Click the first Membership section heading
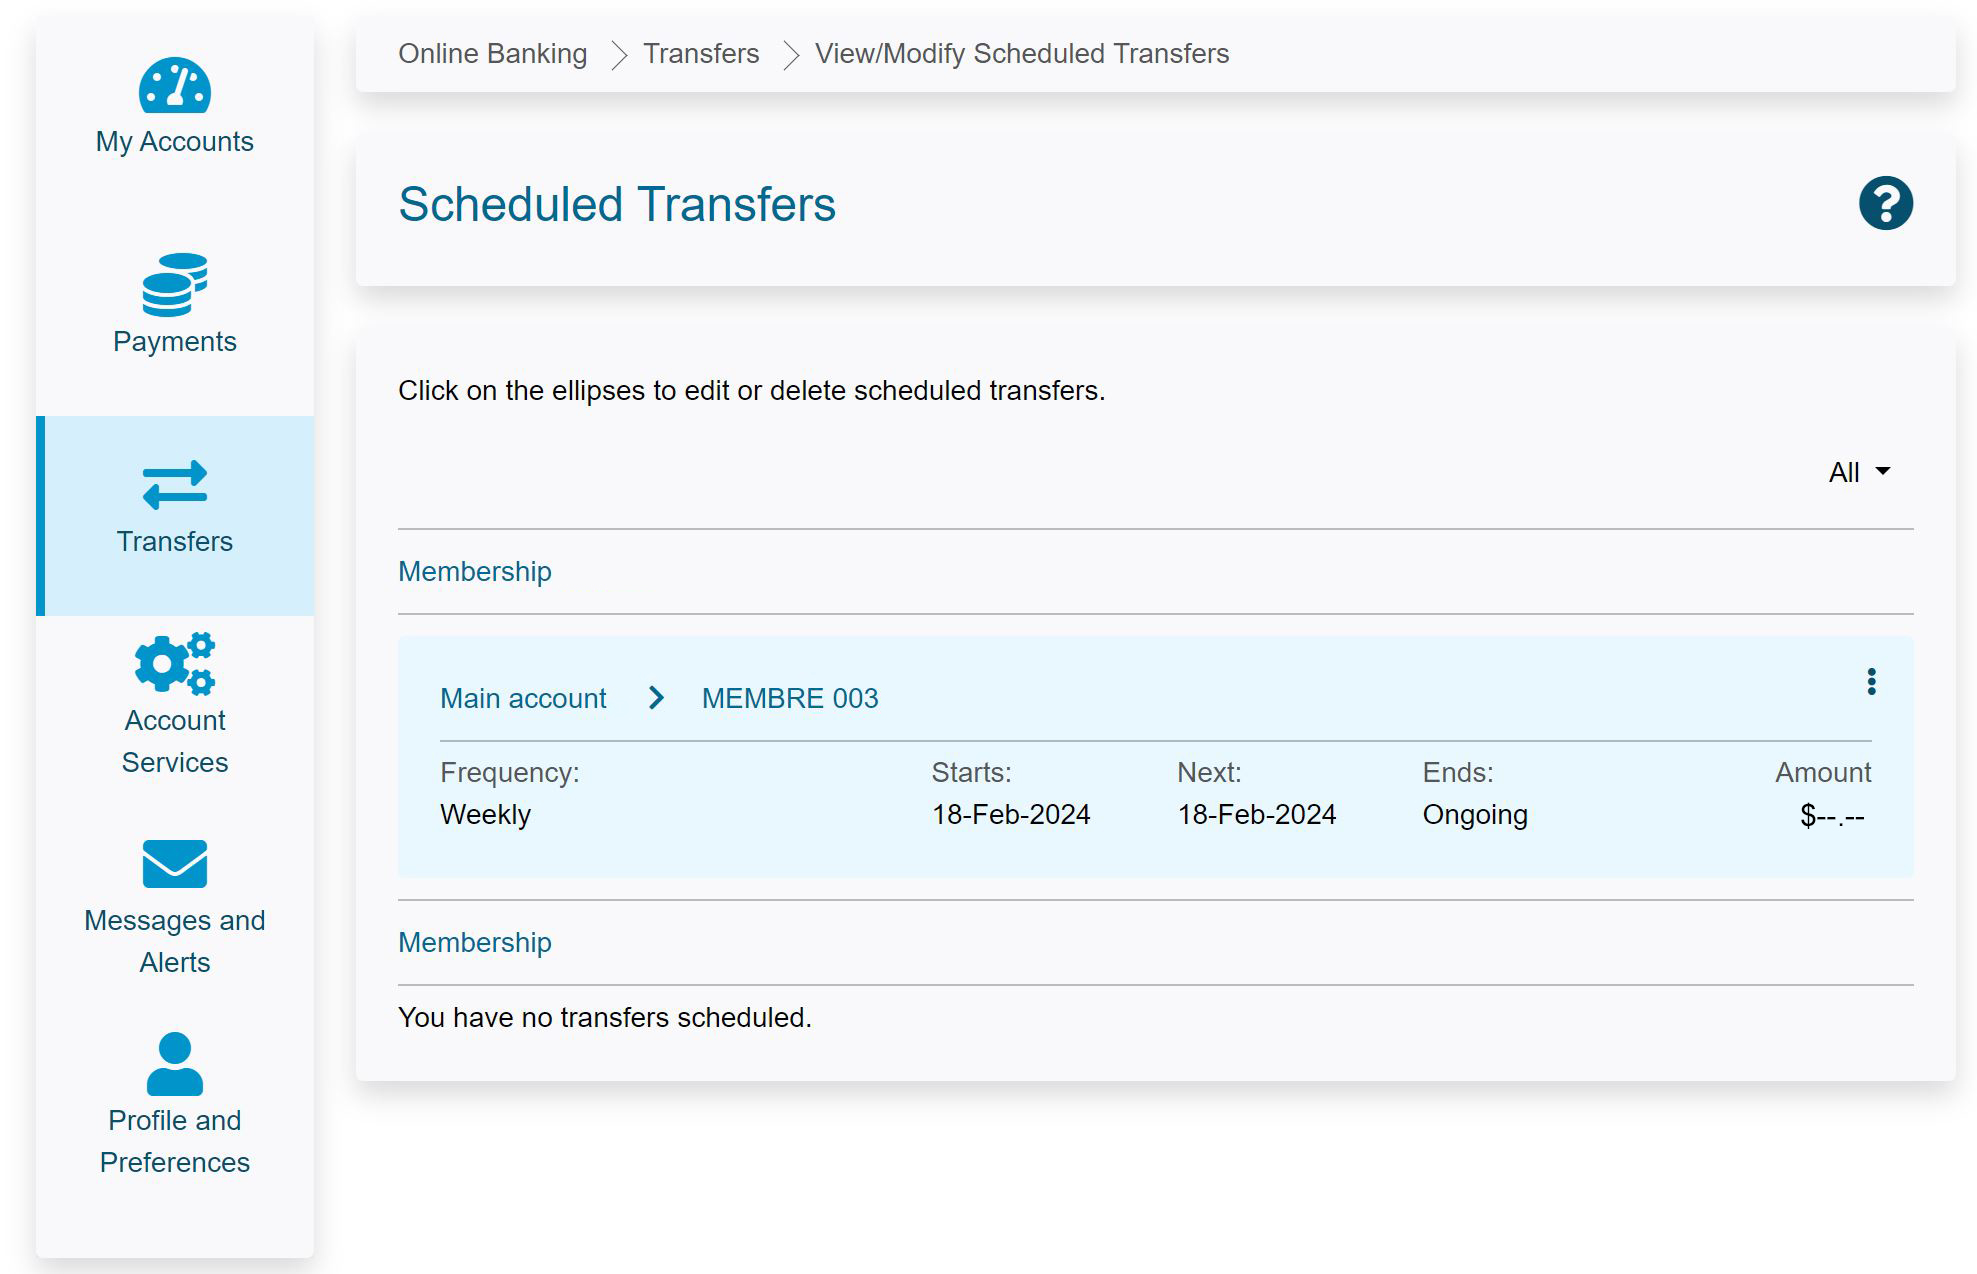The width and height of the screenshot is (1977, 1274). click(x=474, y=571)
